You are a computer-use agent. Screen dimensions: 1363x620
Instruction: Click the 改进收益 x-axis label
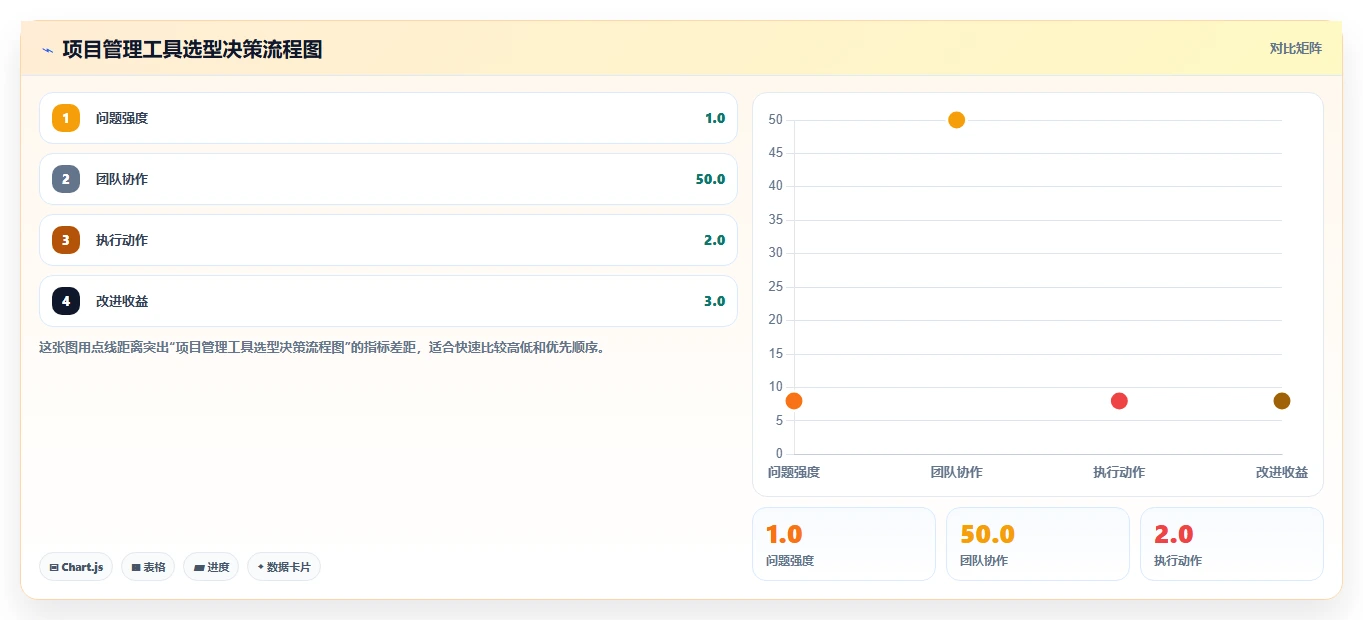(x=1282, y=472)
